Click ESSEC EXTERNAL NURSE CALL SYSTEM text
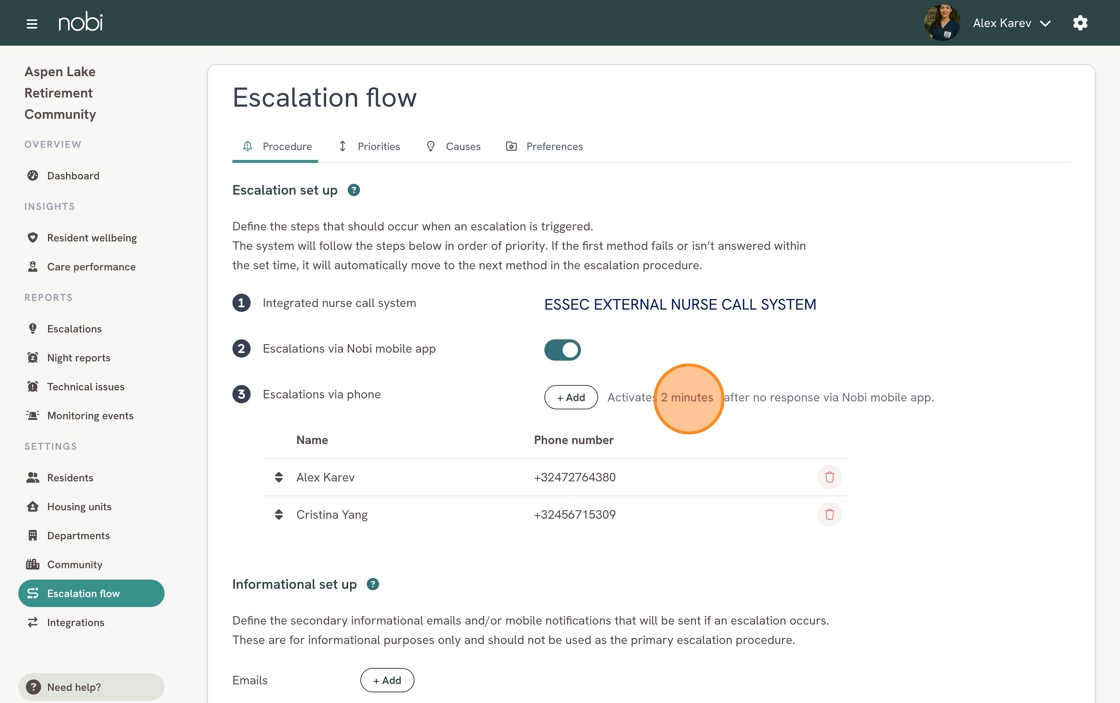This screenshot has height=703, width=1120. tap(680, 304)
